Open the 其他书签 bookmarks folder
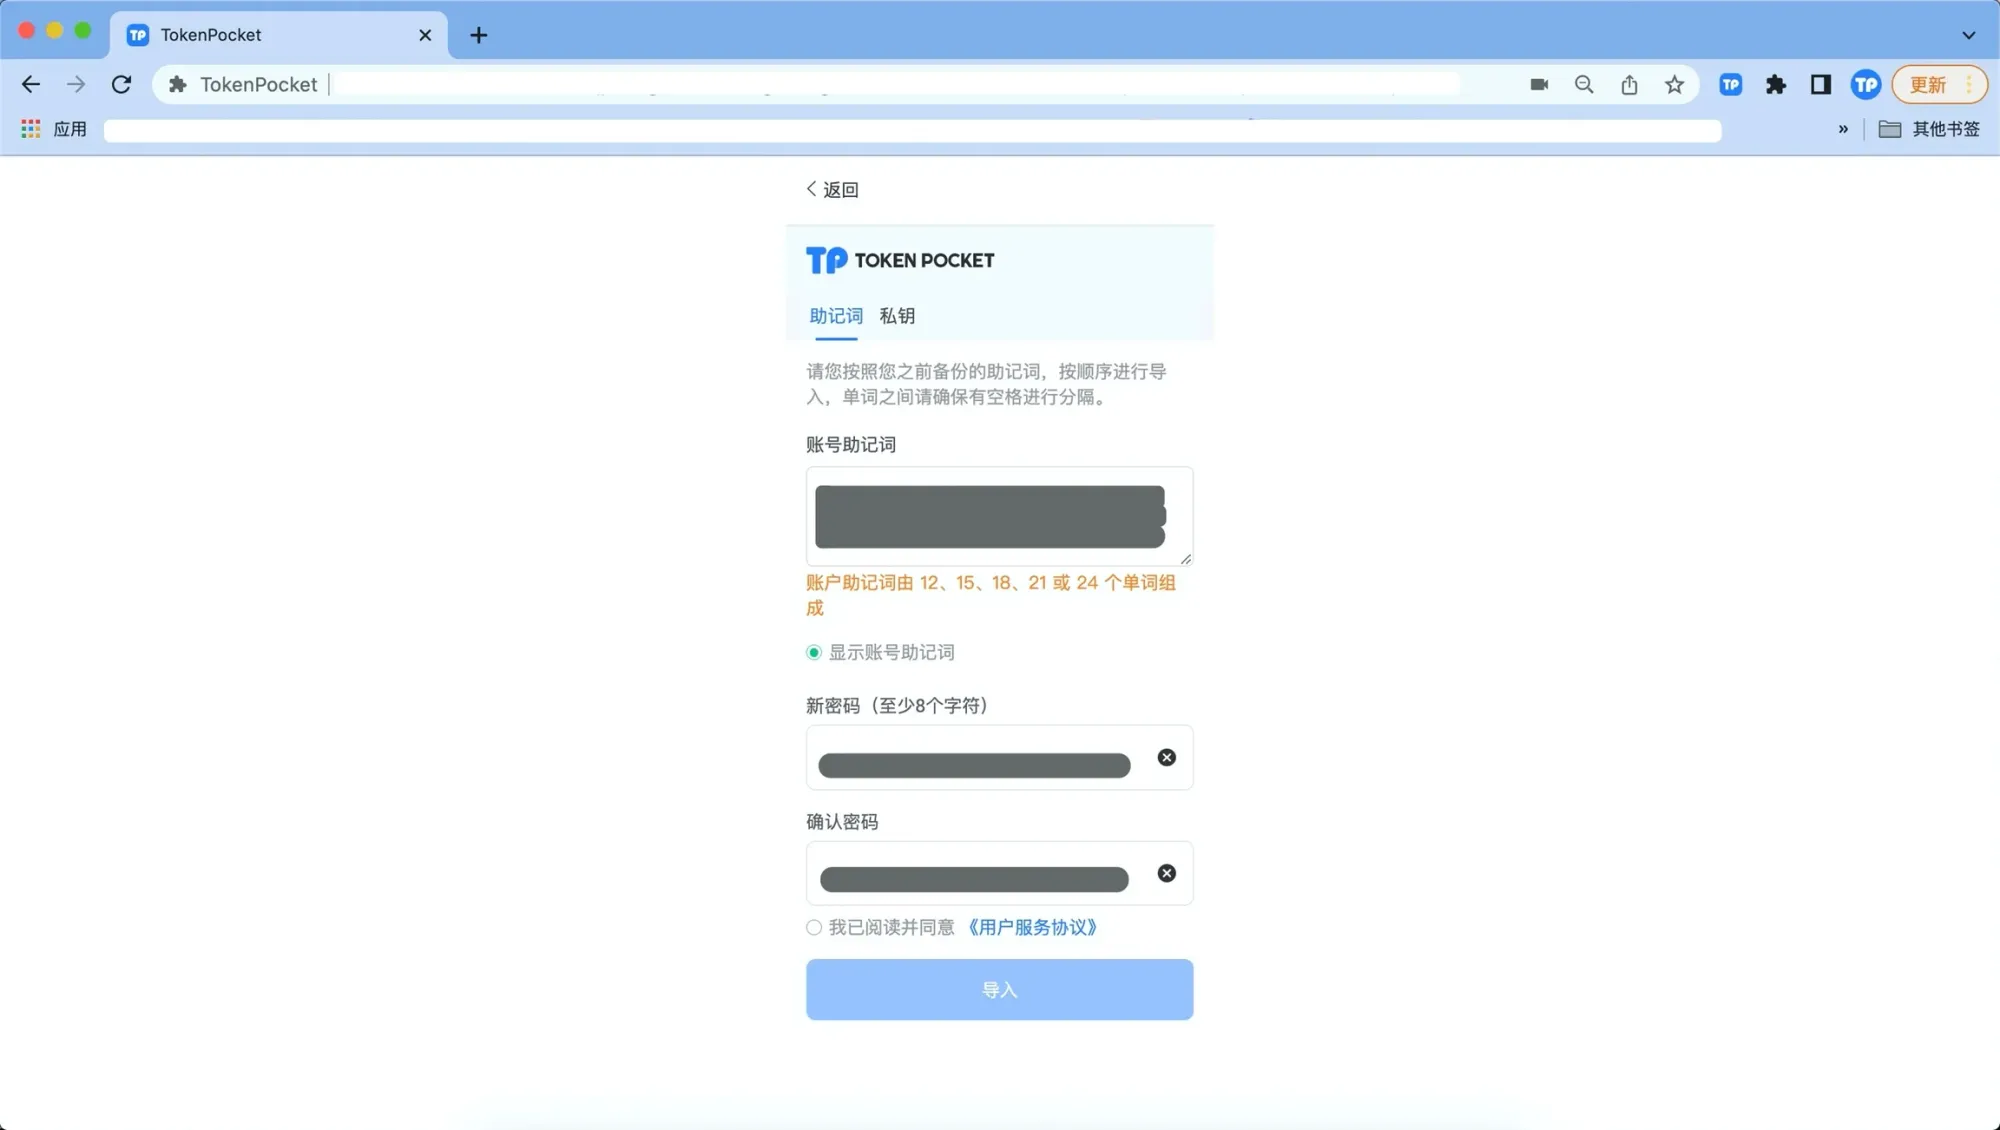This screenshot has height=1130, width=2000. (1929, 129)
